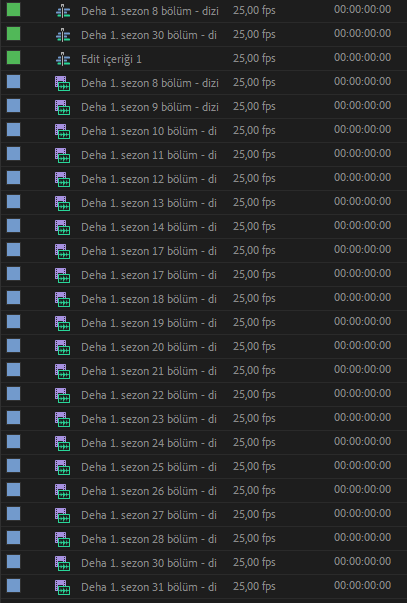Click the 25,00 fps value of Deha 20 bölüm
The width and height of the screenshot is (407, 603).
click(254, 346)
